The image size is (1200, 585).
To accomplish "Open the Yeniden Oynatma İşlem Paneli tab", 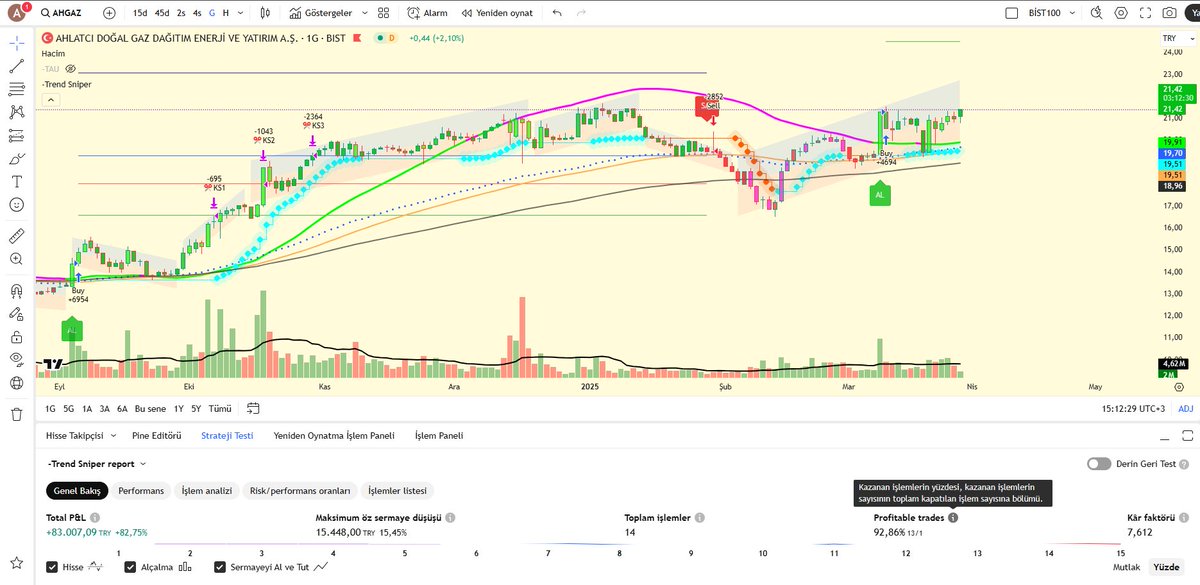I will 334,436.
